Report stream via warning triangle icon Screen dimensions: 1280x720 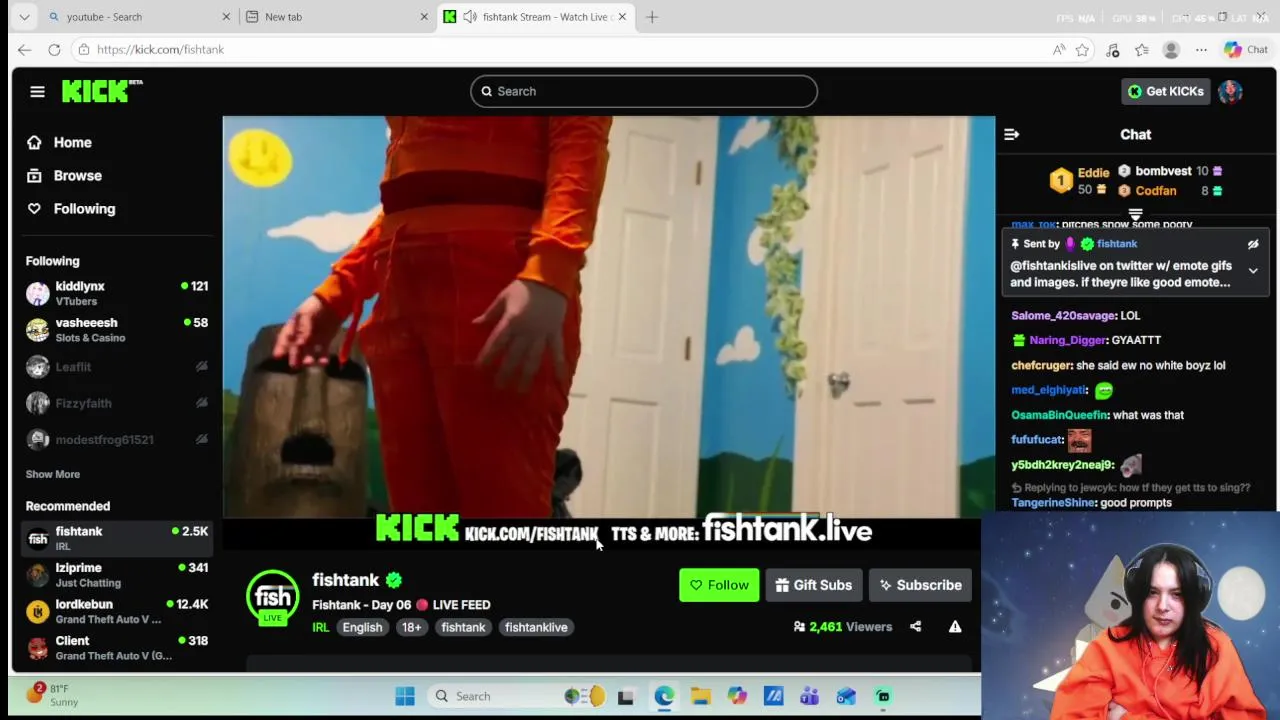(x=955, y=627)
